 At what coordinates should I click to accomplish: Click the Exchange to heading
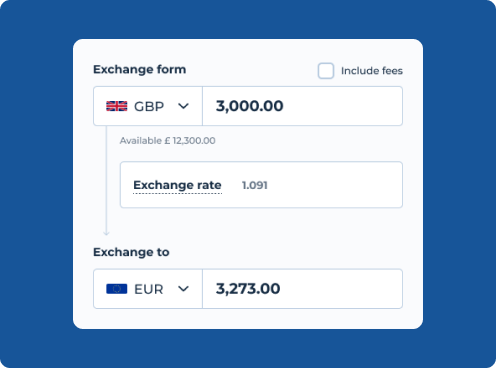click(x=131, y=252)
